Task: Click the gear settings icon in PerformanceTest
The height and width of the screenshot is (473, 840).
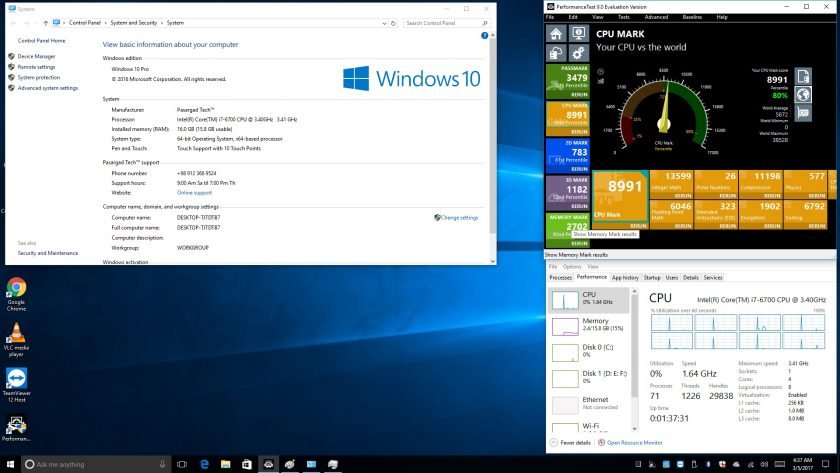Action: click(578, 53)
